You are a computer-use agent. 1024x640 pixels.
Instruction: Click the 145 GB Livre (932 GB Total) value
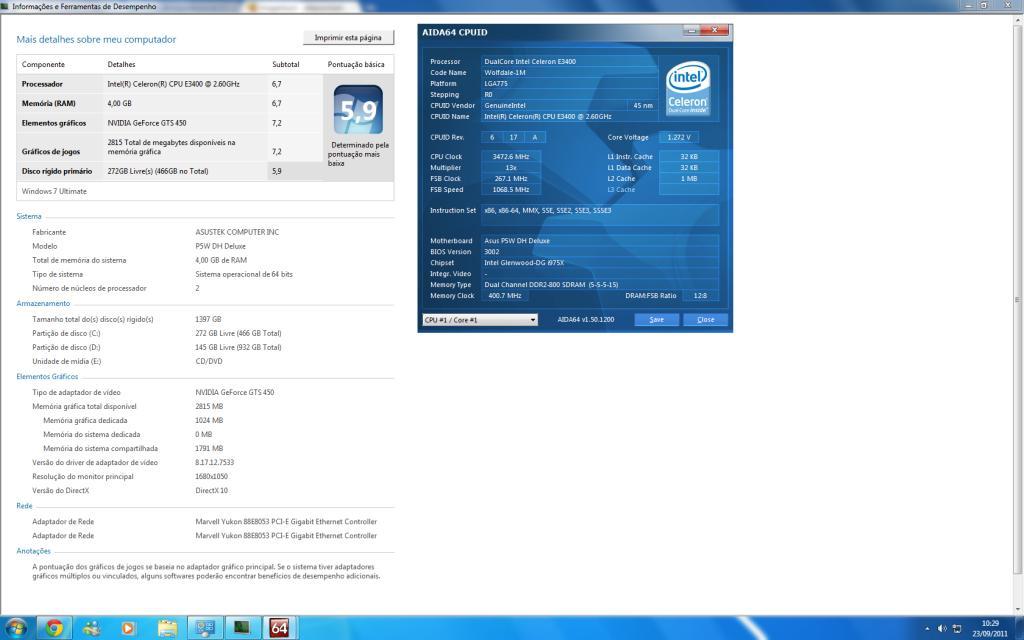point(238,347)
